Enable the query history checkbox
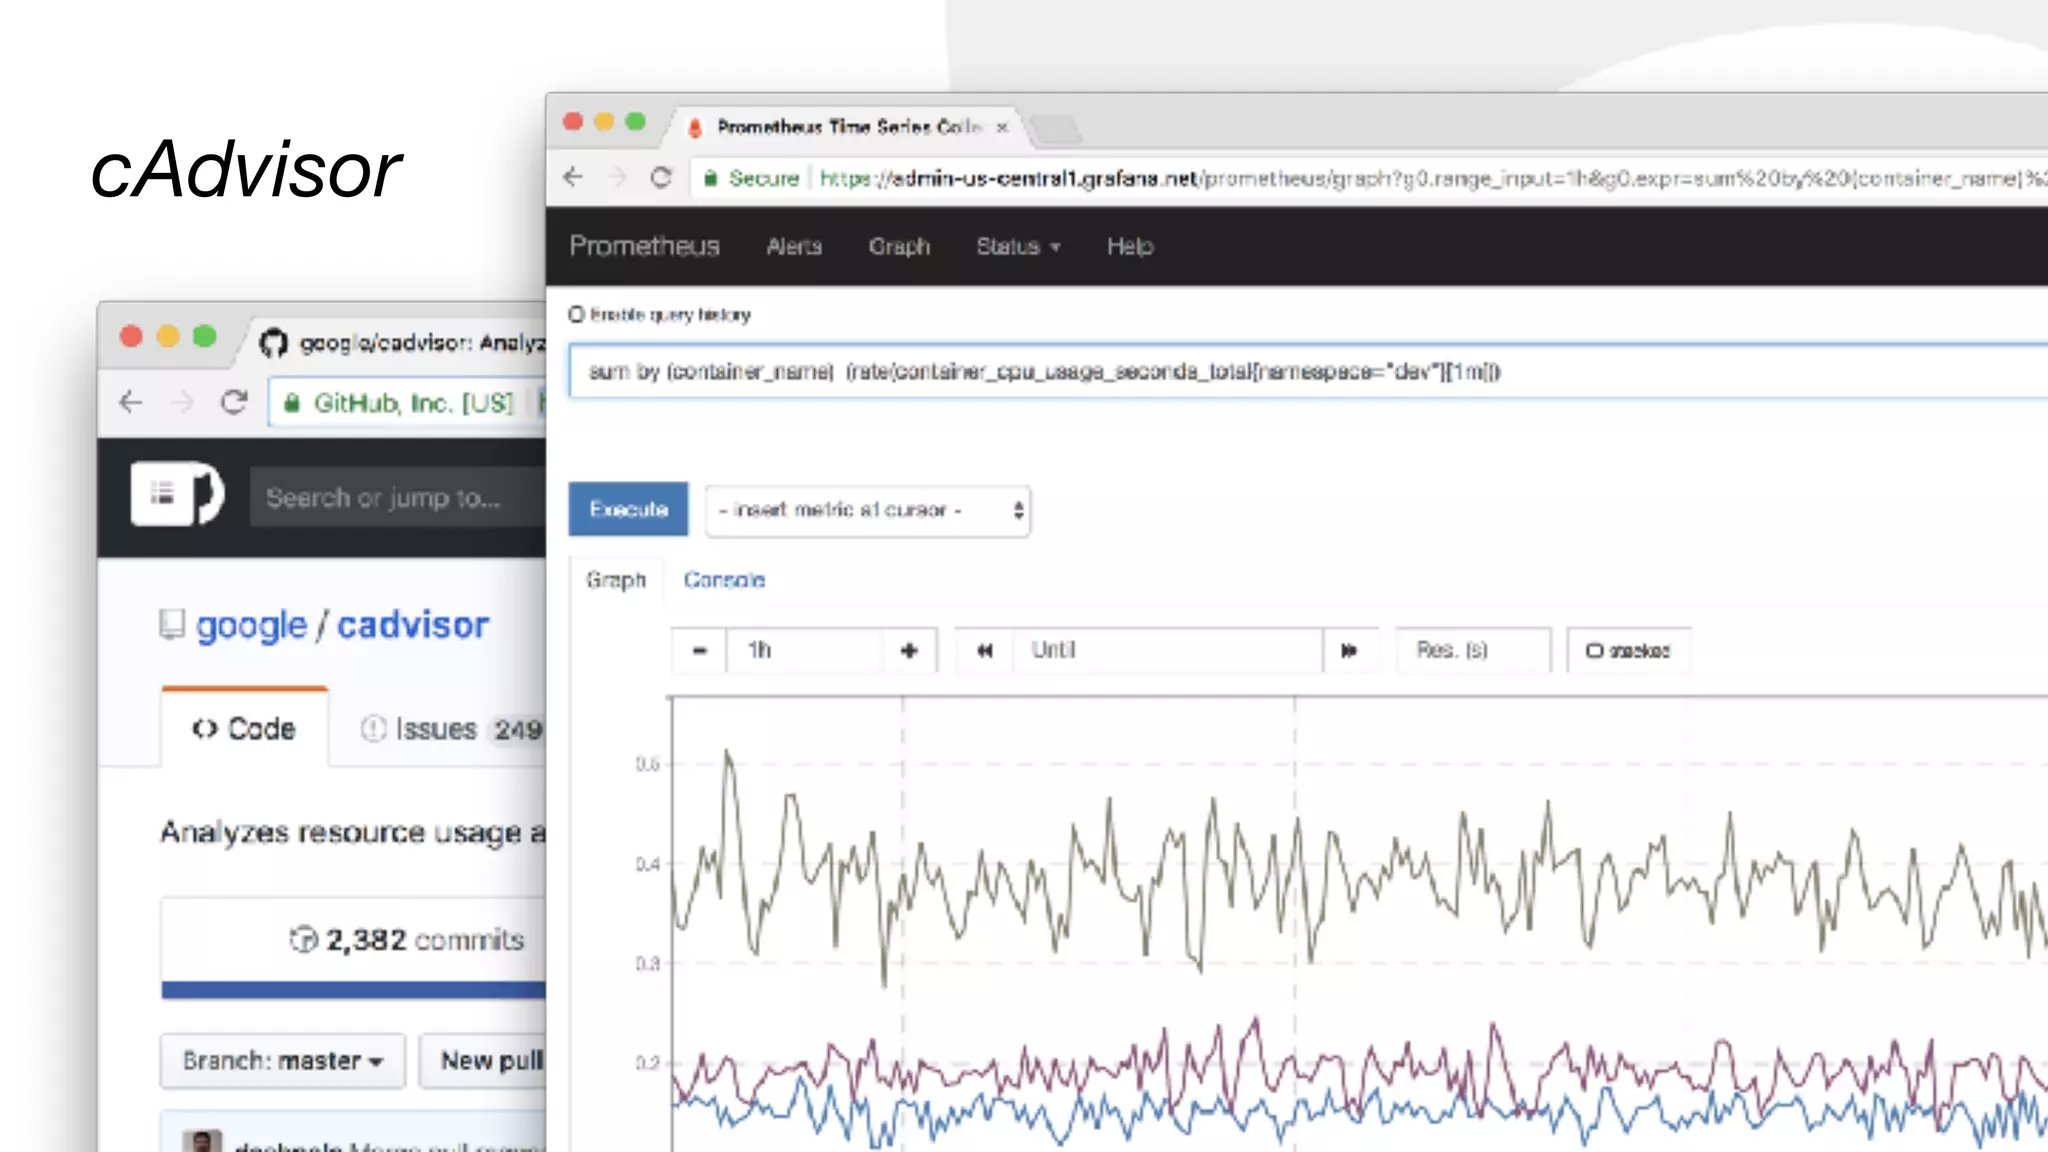2048x1152 pixels. click(577, 315)
